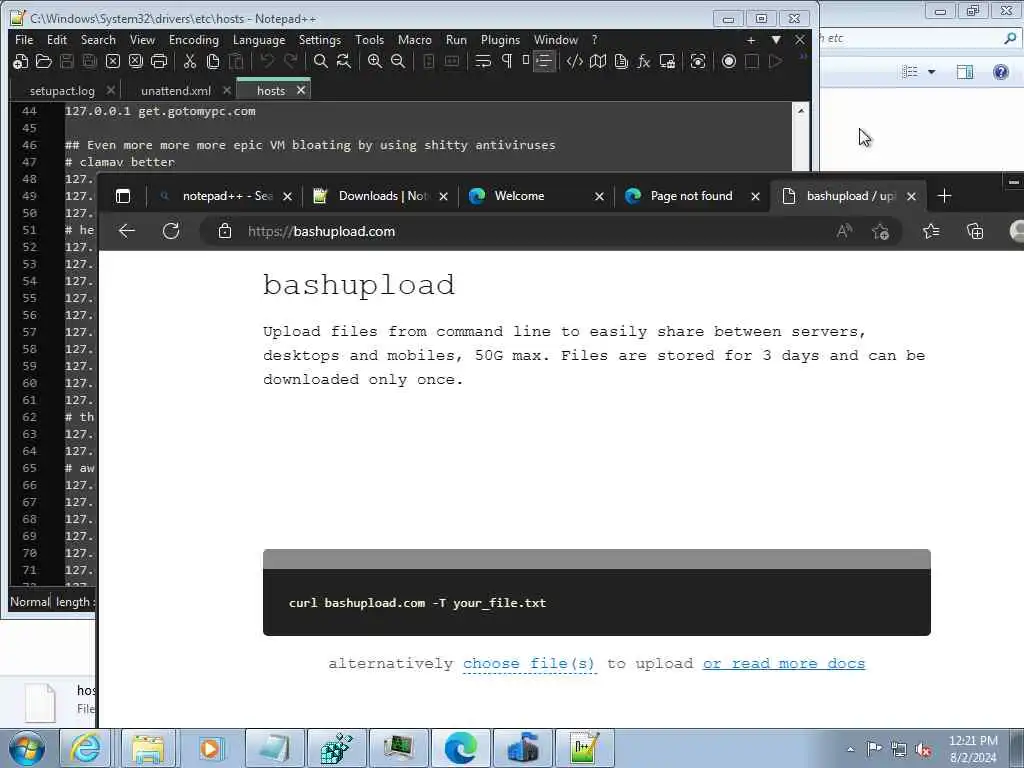This screenshot has width=1024, height=768.
Task: Click the Copy icon in Notepad++ toolbar
Action: tap(213, 61)
